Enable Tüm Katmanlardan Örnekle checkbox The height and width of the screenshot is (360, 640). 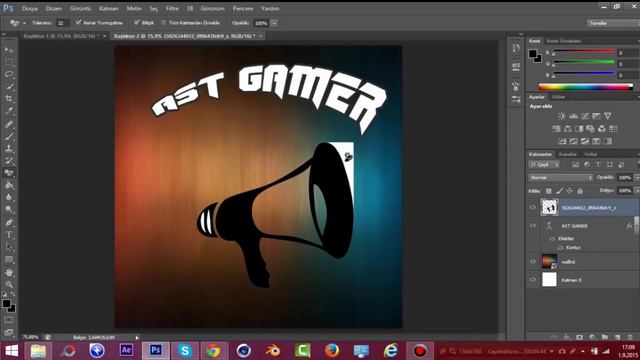[163, 23]
